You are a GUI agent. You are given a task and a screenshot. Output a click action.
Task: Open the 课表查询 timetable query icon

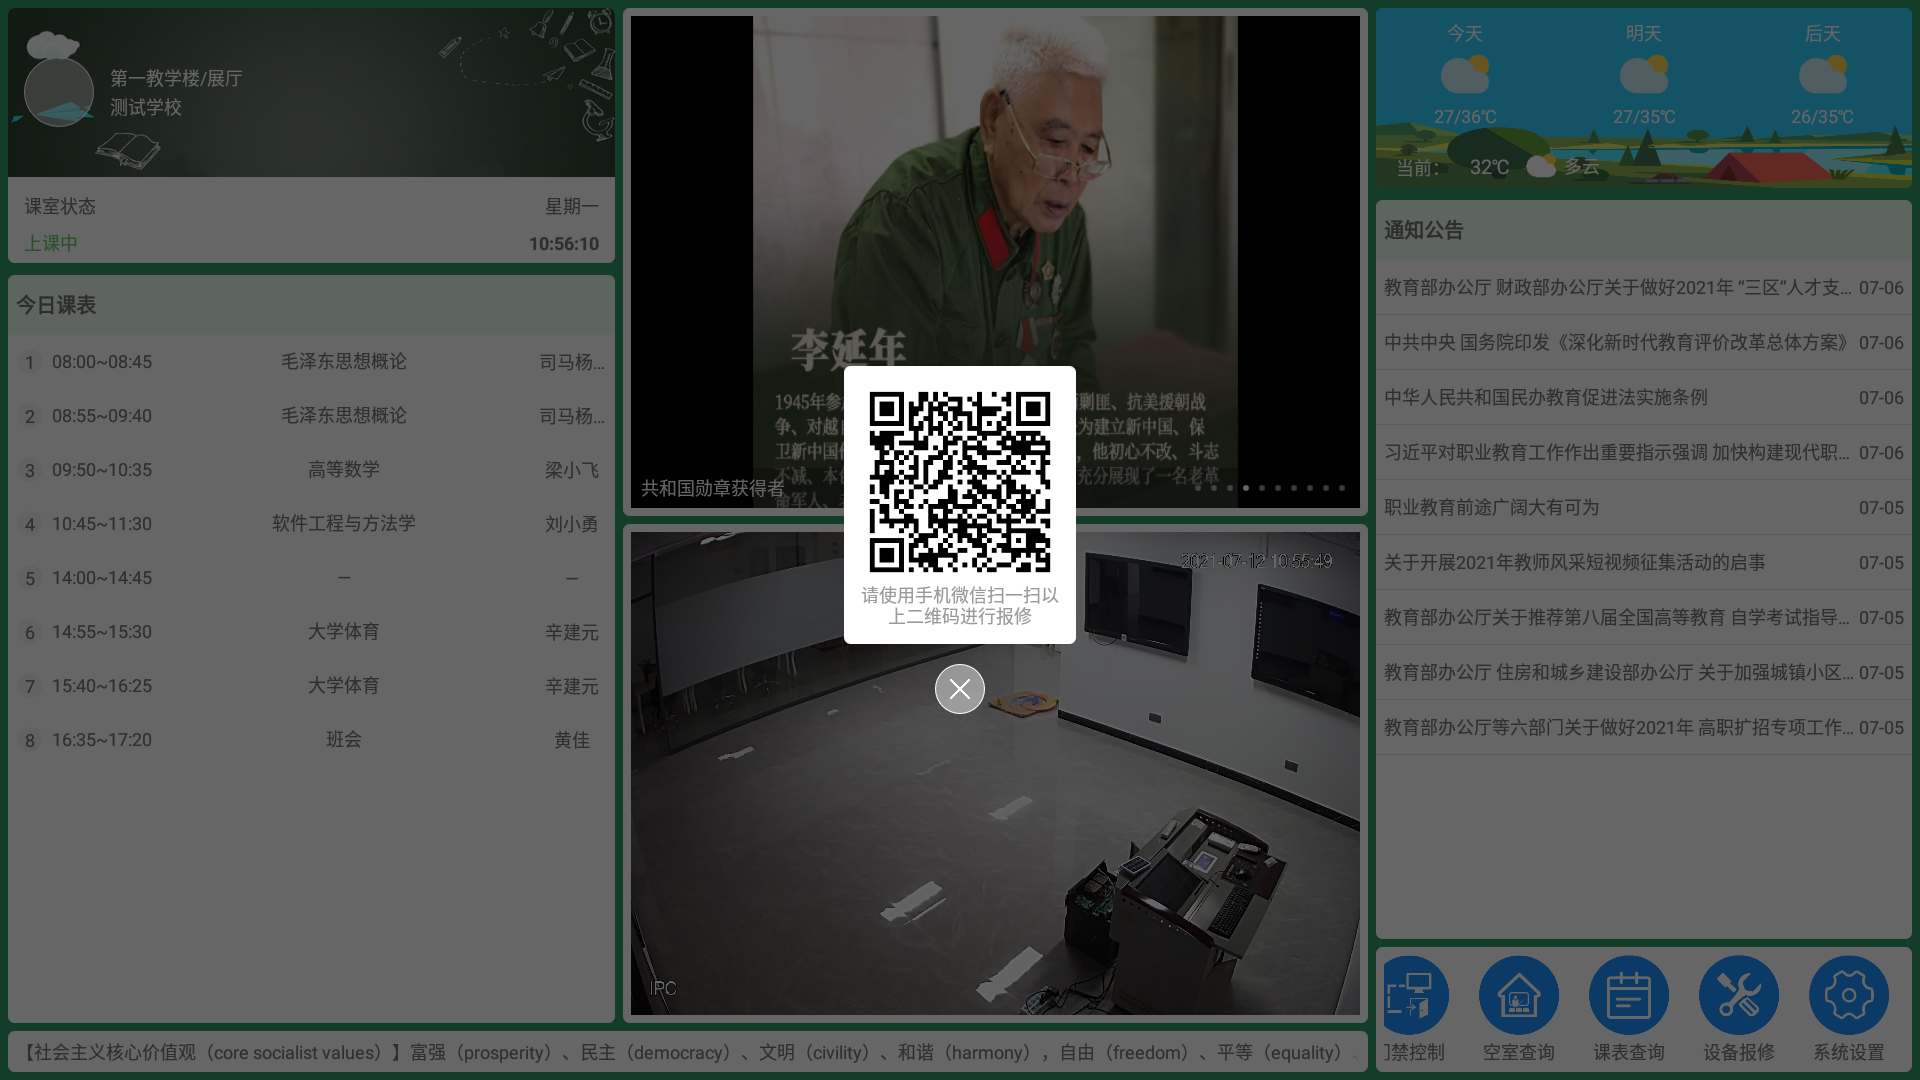click(x=1628, y=995)
